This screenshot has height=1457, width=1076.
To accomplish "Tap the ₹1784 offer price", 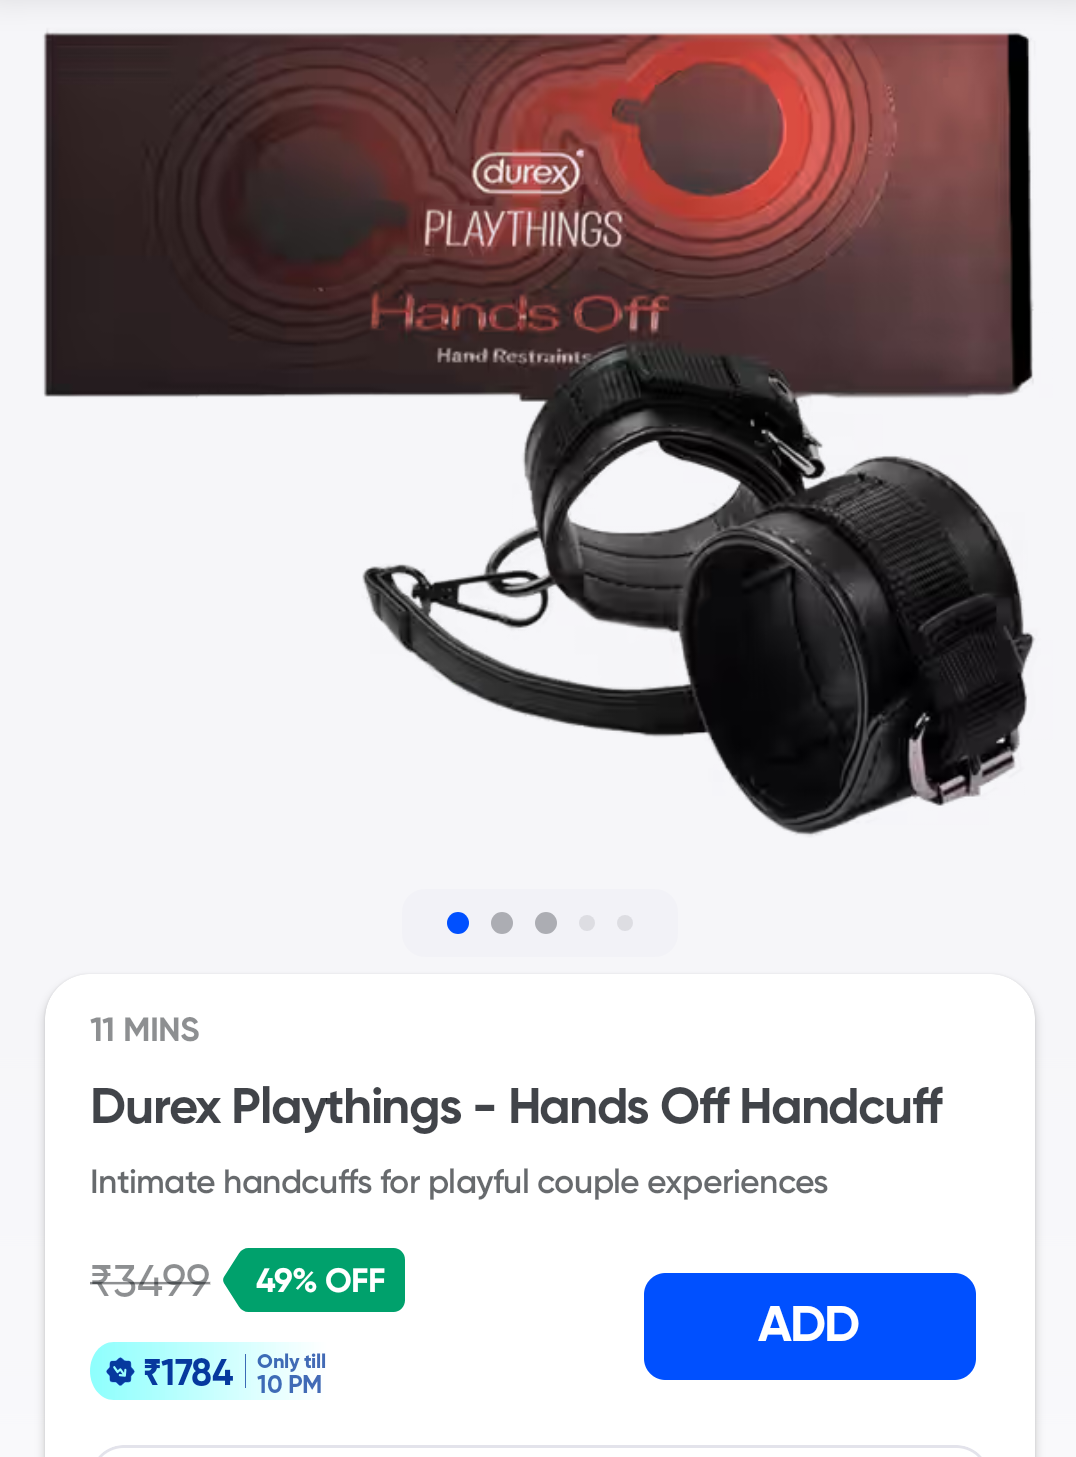I will (188, 1372).
